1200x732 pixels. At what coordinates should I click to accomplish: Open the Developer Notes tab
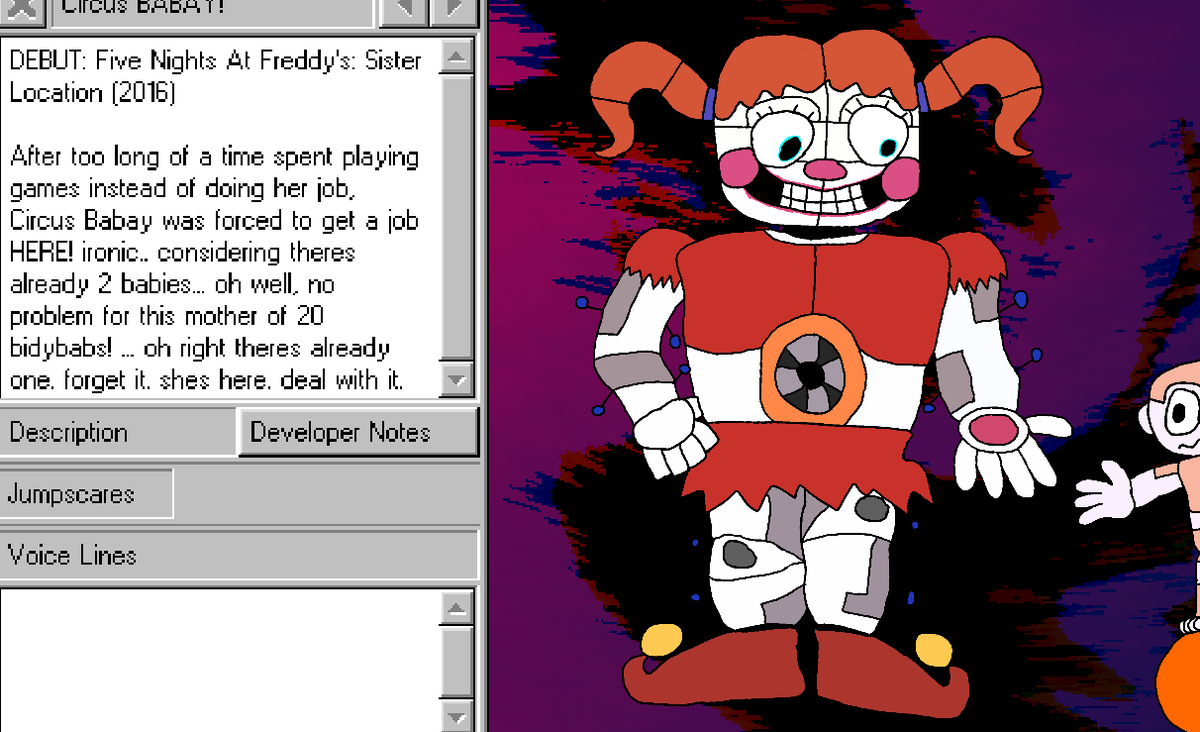click(358, 432)
